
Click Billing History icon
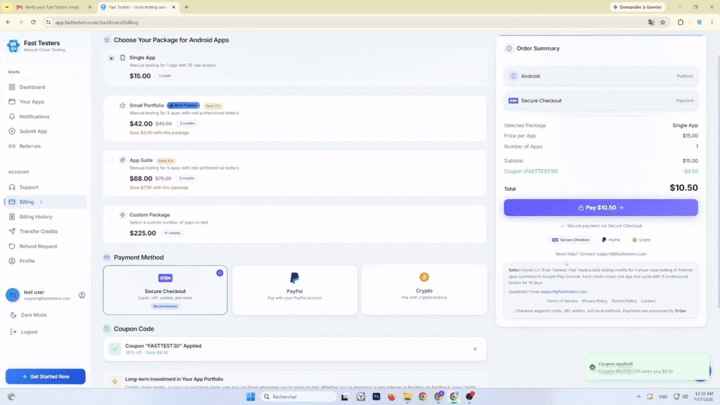[x=12, y=217]
